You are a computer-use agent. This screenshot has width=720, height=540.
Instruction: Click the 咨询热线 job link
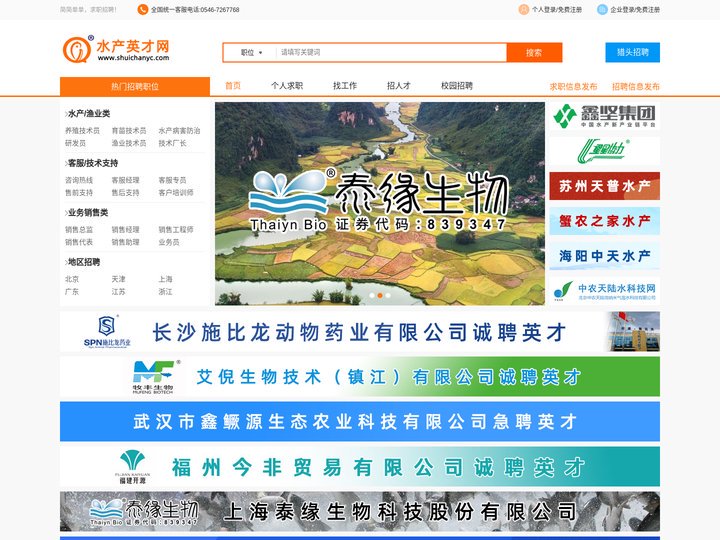79,180
